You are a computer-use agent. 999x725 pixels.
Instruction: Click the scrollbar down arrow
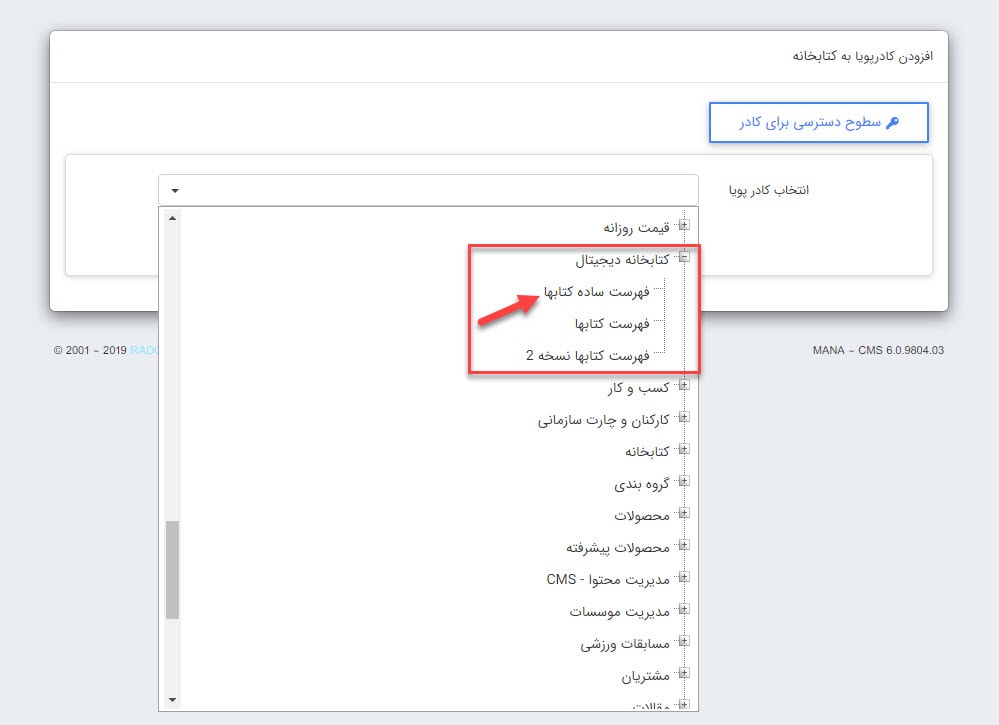(172, 700)
